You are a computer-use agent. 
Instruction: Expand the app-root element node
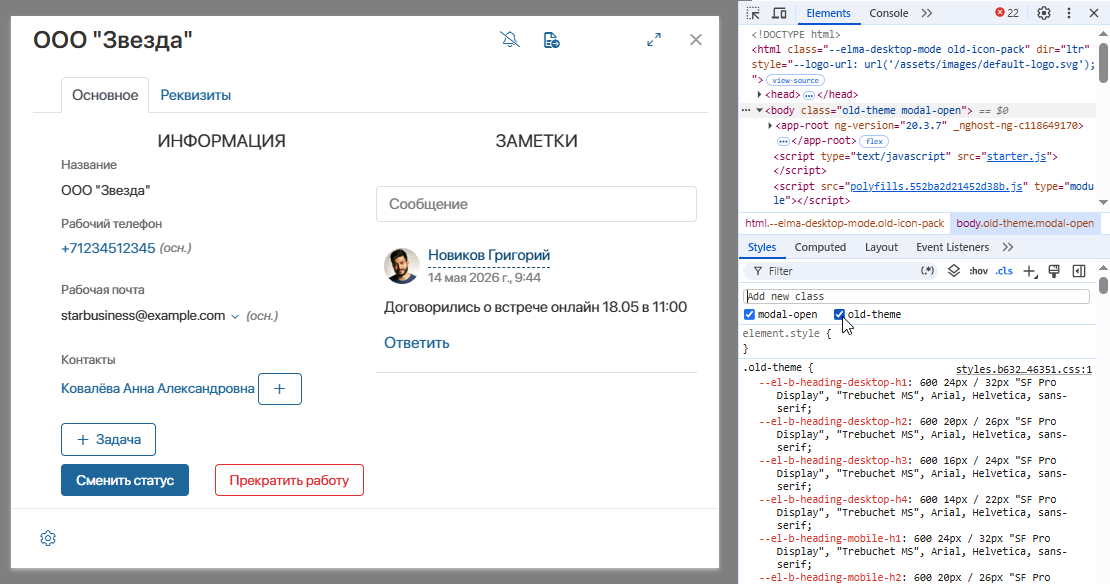pos(770,125)
